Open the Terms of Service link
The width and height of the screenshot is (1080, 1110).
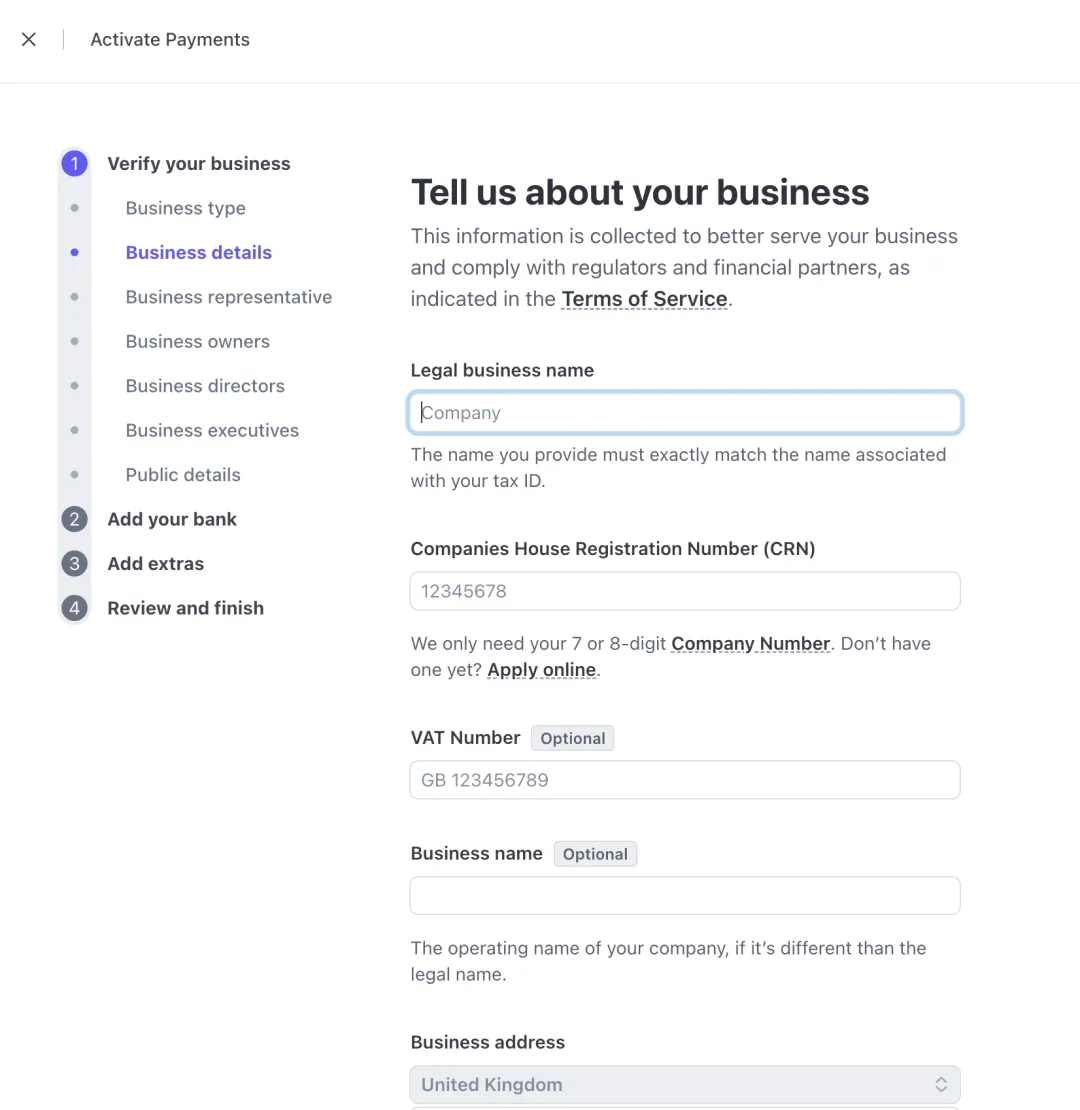coord(645,299)
